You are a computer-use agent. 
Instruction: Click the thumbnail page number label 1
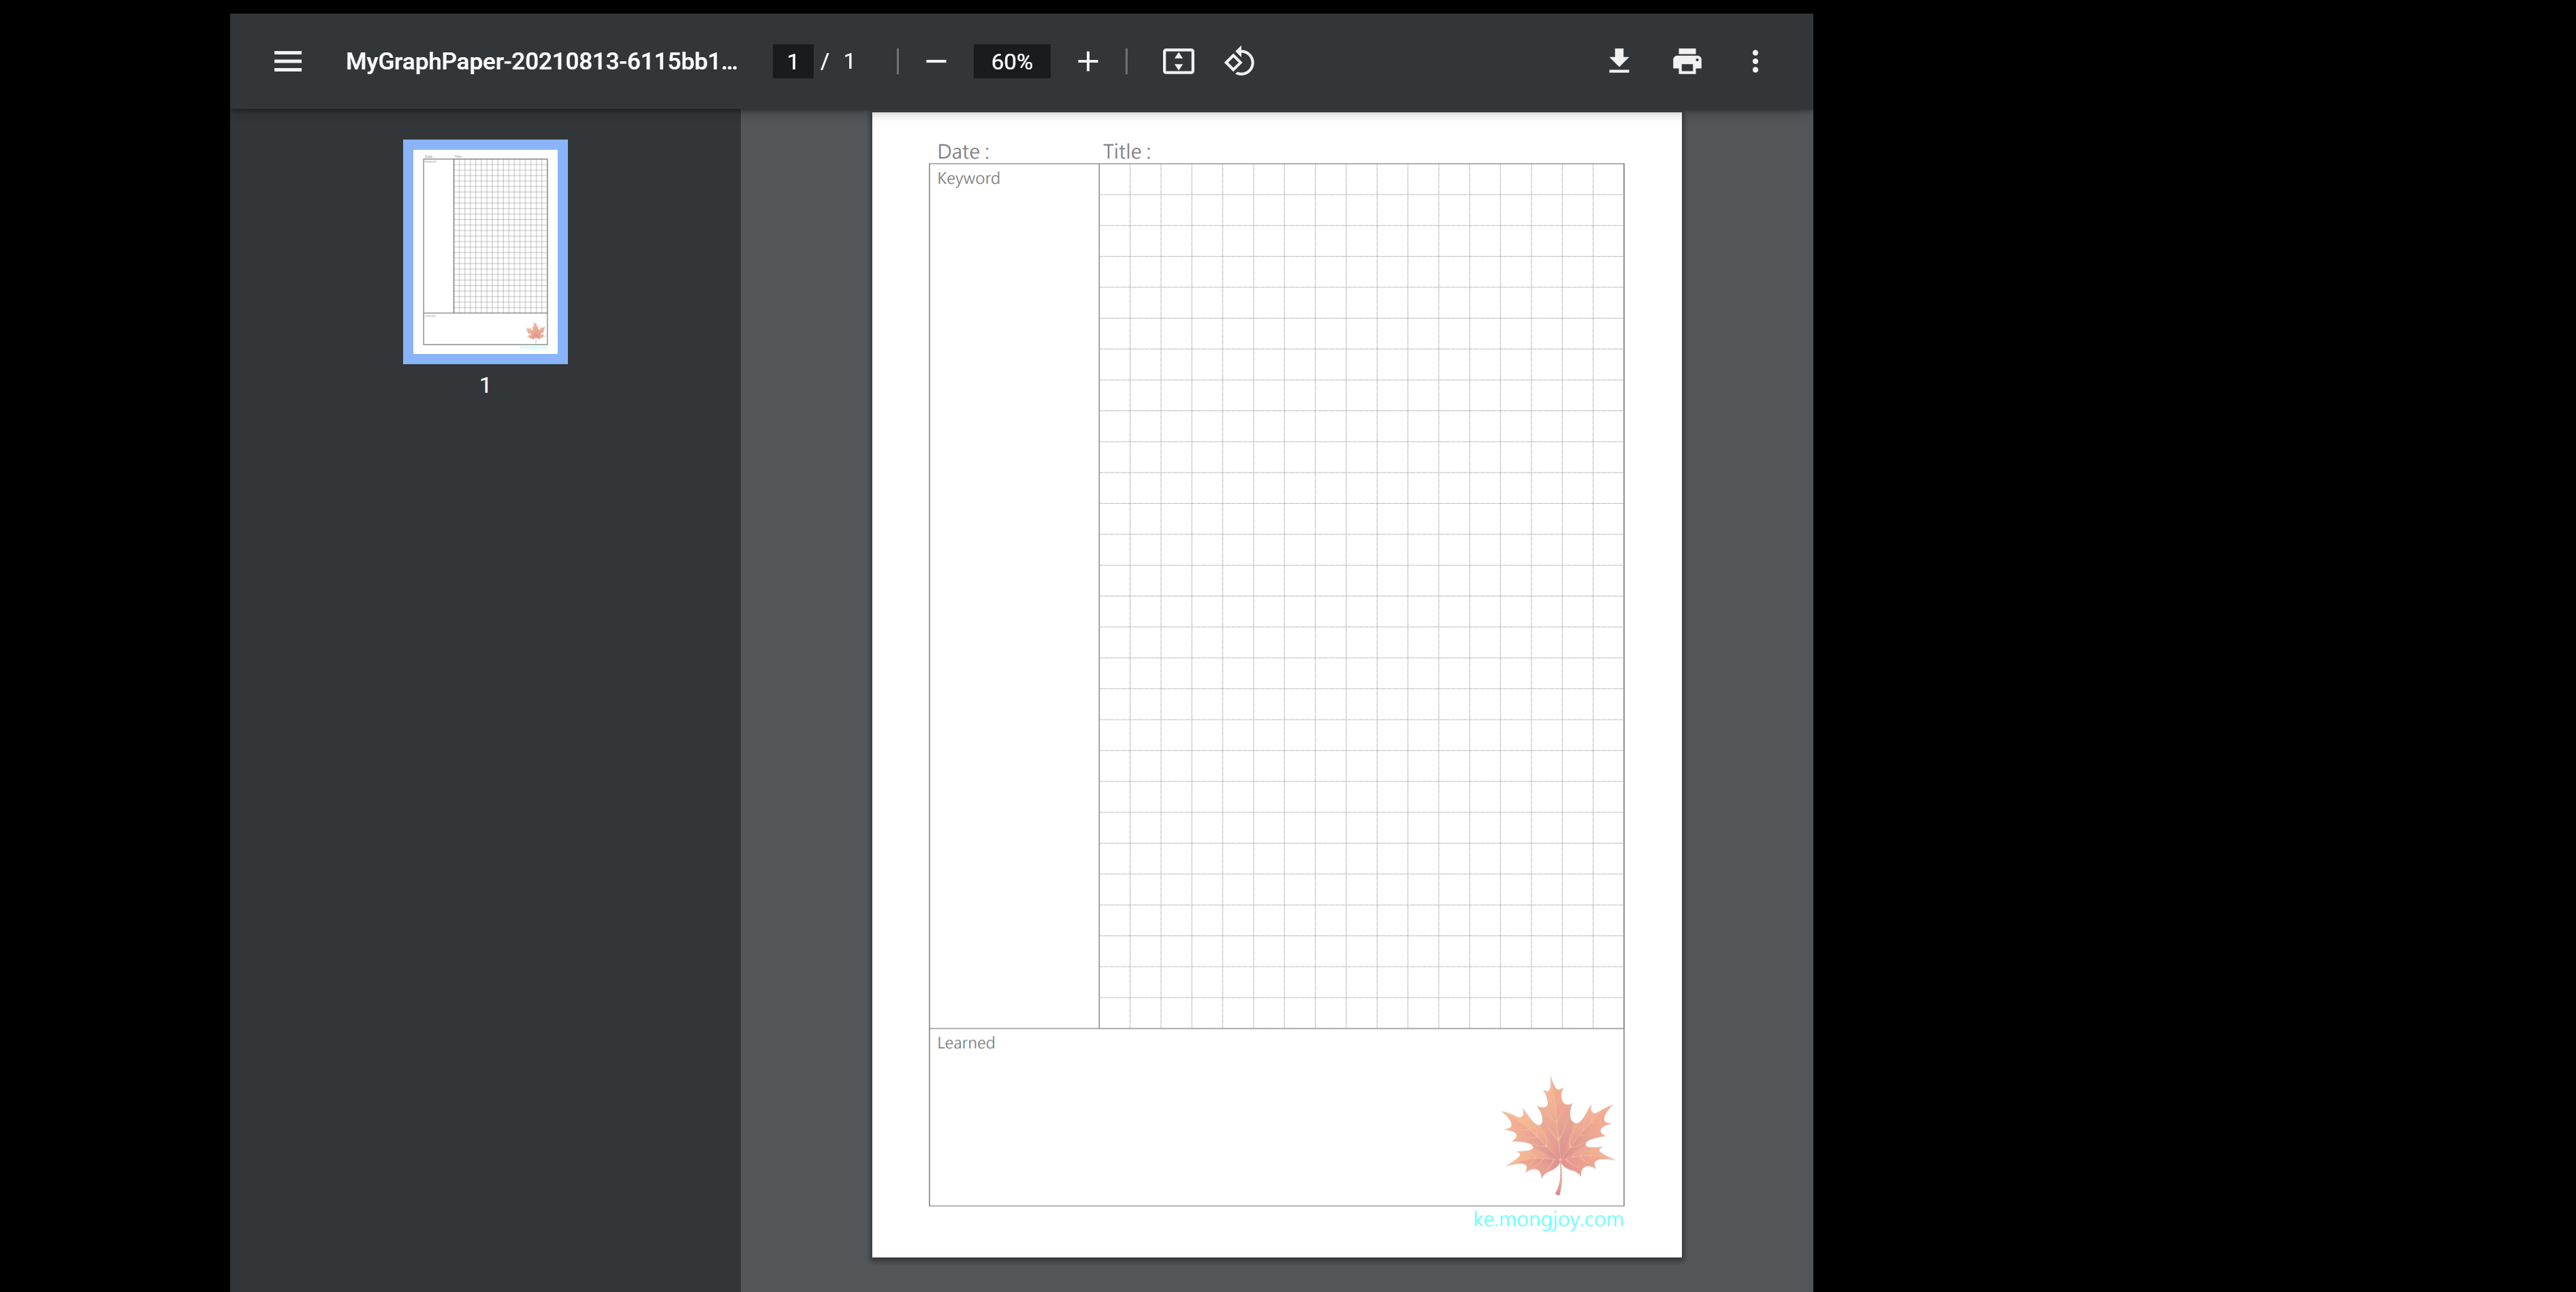tap(485, 385)
